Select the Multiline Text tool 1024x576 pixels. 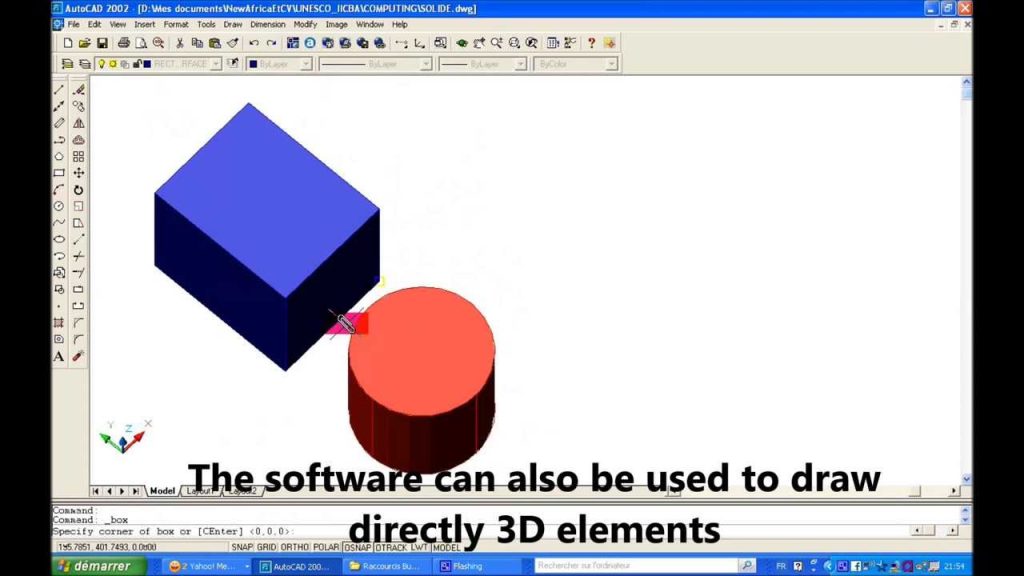pyautogui.click(x=59, y=356)
